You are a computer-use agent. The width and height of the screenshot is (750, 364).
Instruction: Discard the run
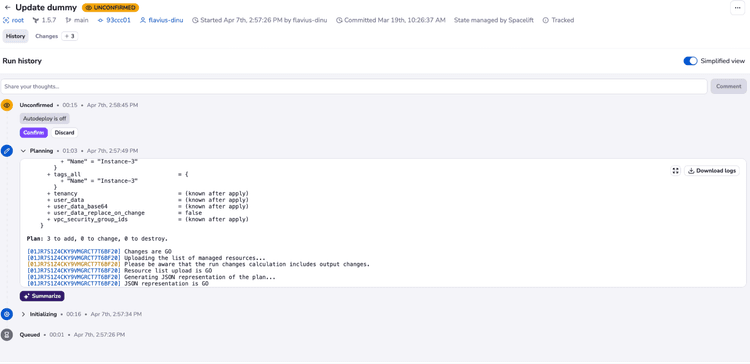pos(64,132)
